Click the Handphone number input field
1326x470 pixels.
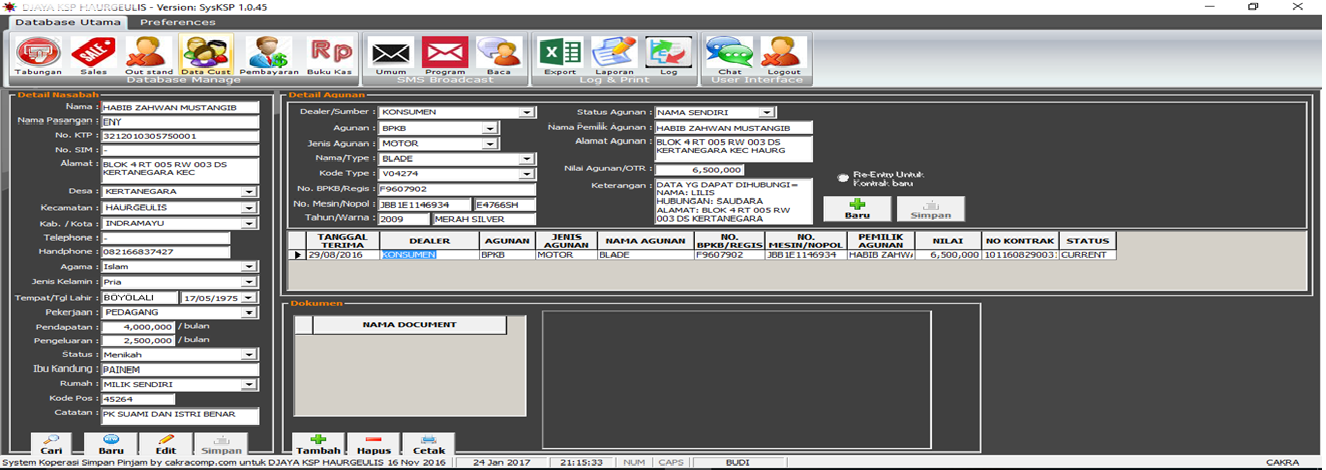tap(165, 252)
